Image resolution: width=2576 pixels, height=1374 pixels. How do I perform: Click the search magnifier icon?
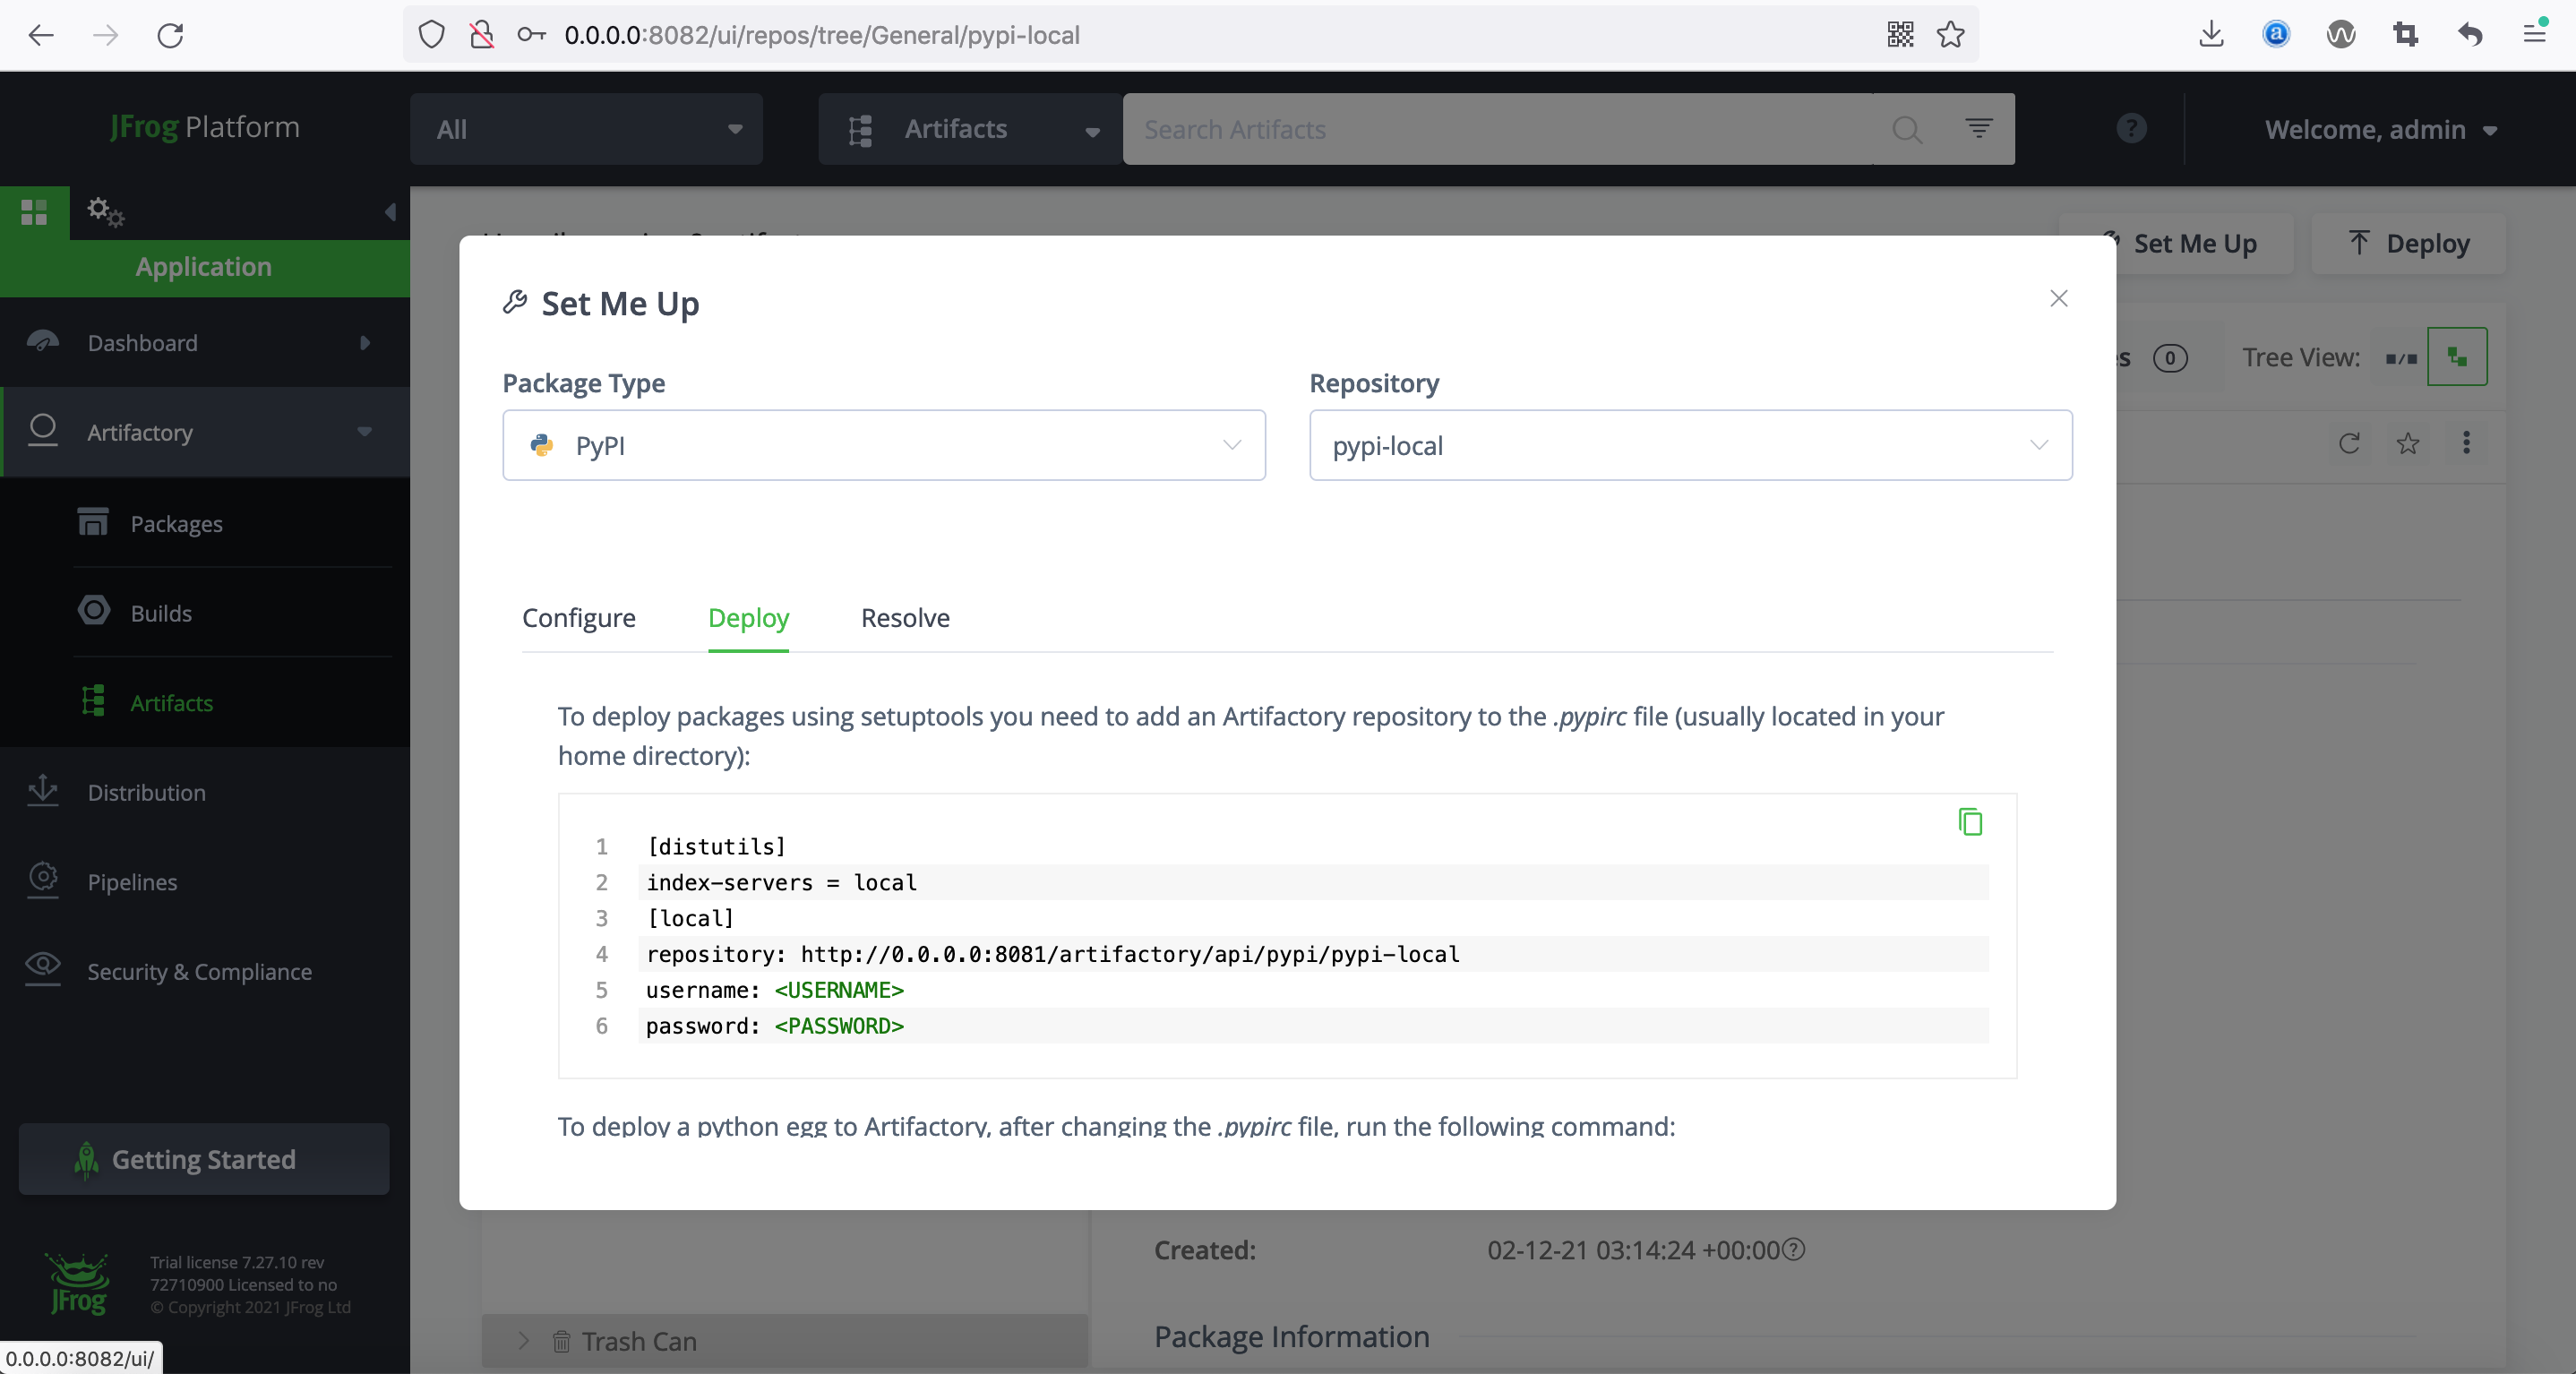1906,130
